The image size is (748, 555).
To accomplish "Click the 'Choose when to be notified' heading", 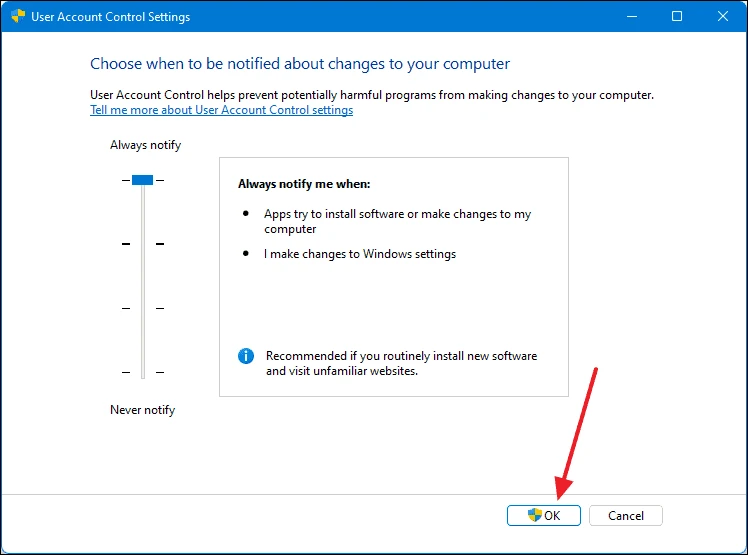I will pos(300,63).
